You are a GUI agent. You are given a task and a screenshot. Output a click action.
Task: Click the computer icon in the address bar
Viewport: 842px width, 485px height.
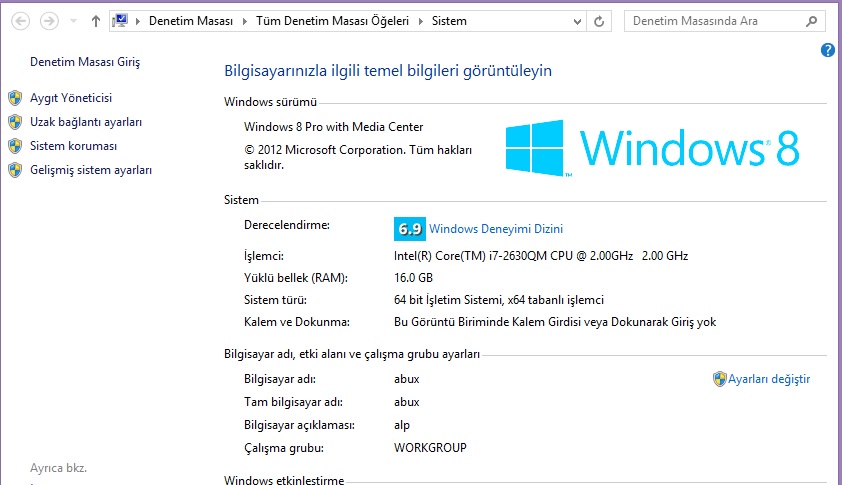coord(121,20)
